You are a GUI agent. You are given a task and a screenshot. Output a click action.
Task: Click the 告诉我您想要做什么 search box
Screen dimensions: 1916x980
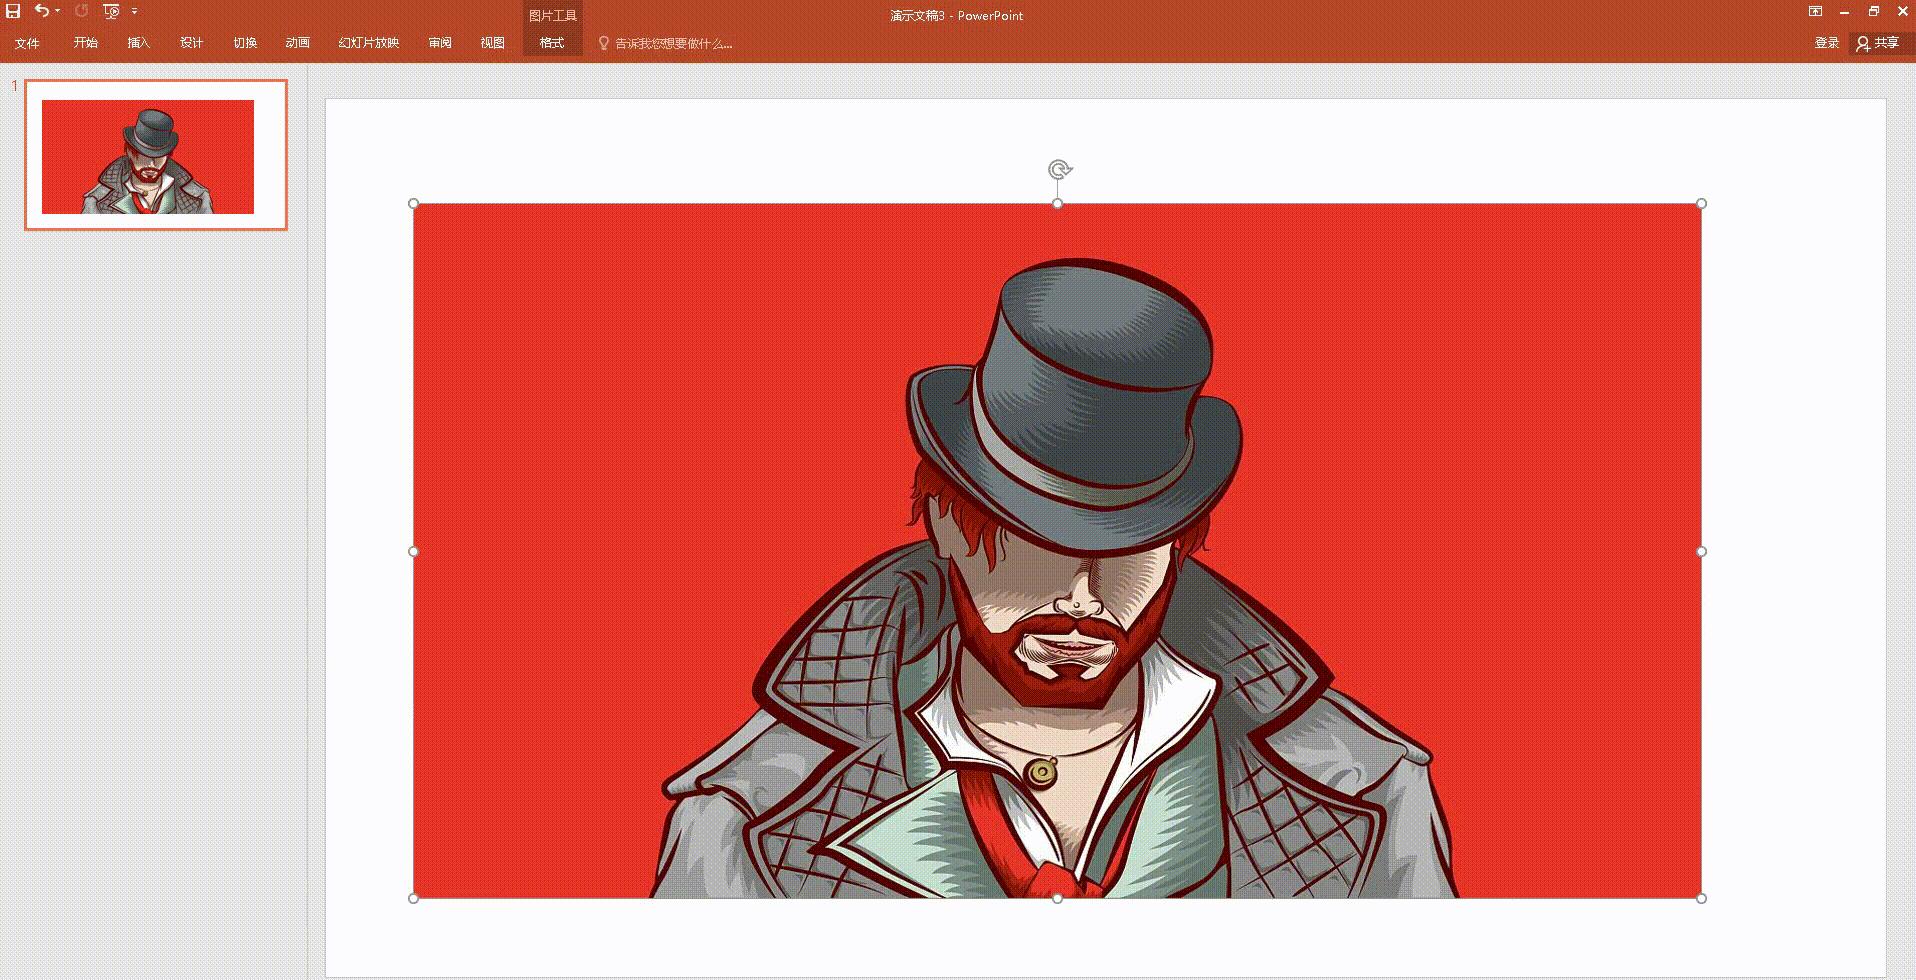[x=666, y=43]
